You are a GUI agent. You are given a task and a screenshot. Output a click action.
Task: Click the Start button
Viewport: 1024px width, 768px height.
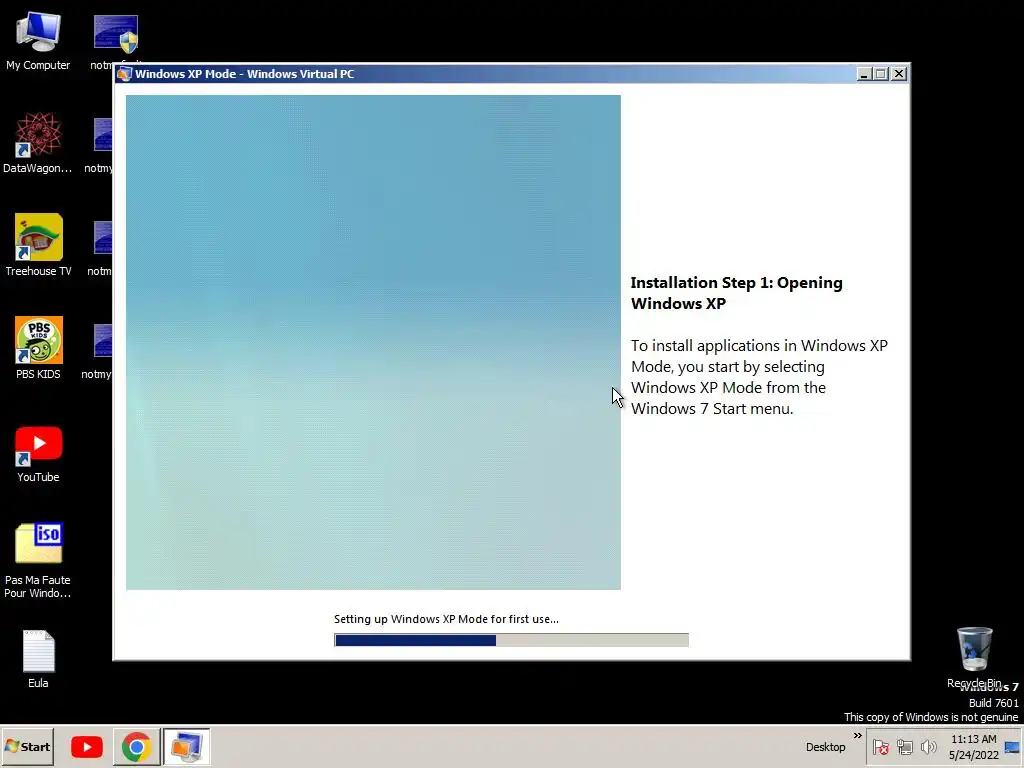(27, 746)
